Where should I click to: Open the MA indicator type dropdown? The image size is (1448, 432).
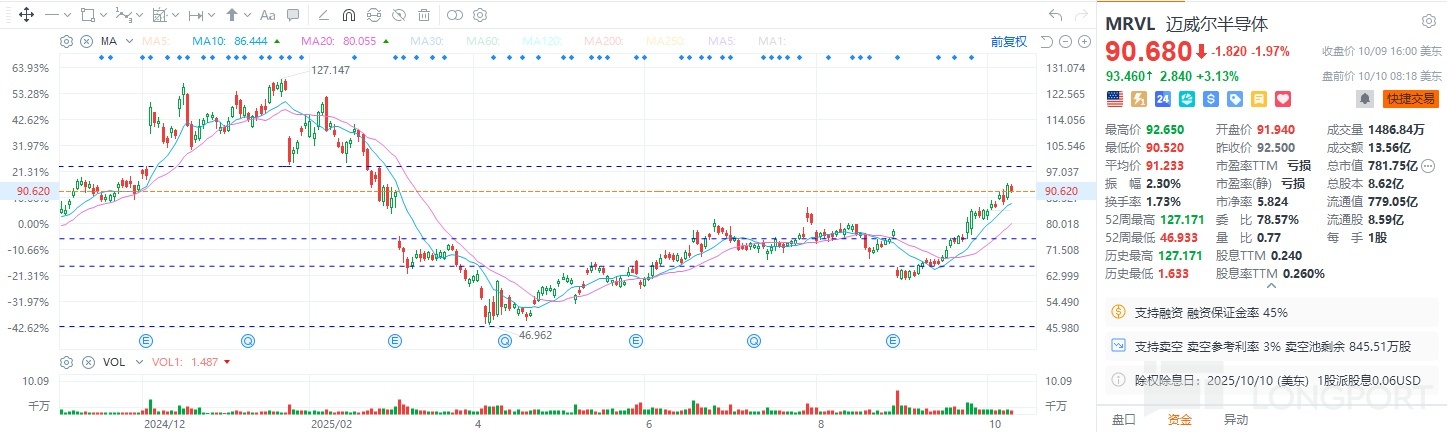127,41
